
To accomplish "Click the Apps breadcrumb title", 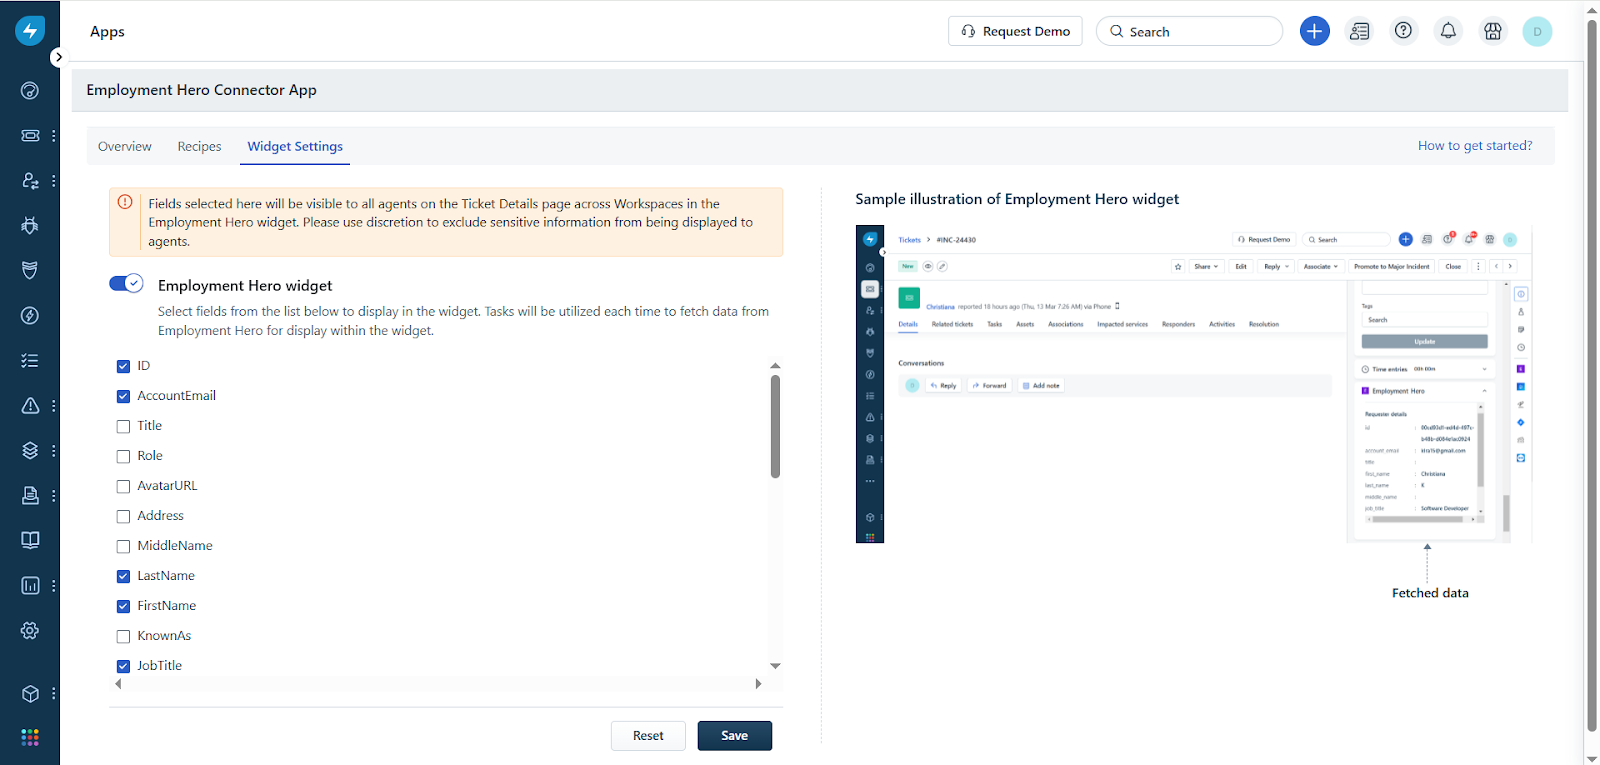I will click(107, 31).
